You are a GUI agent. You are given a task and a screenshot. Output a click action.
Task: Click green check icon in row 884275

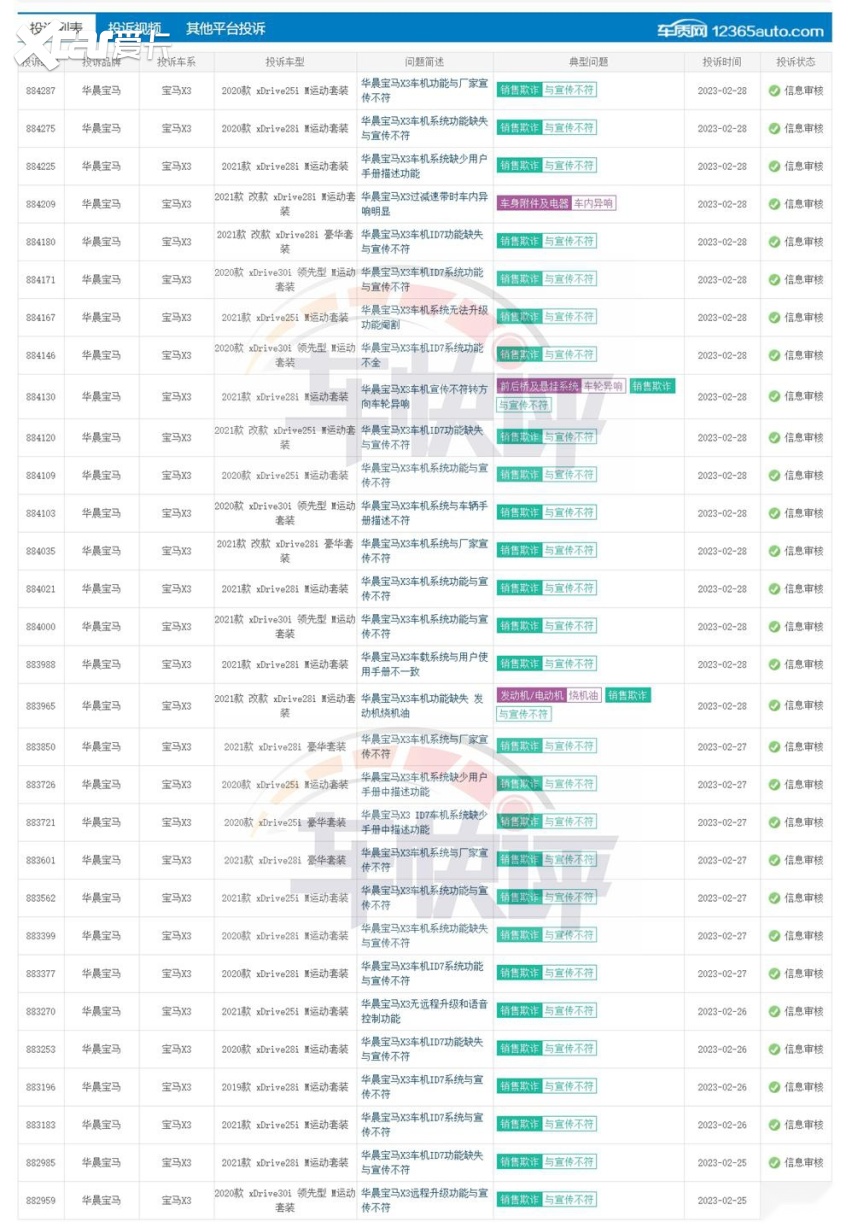[x=774, y=129]
